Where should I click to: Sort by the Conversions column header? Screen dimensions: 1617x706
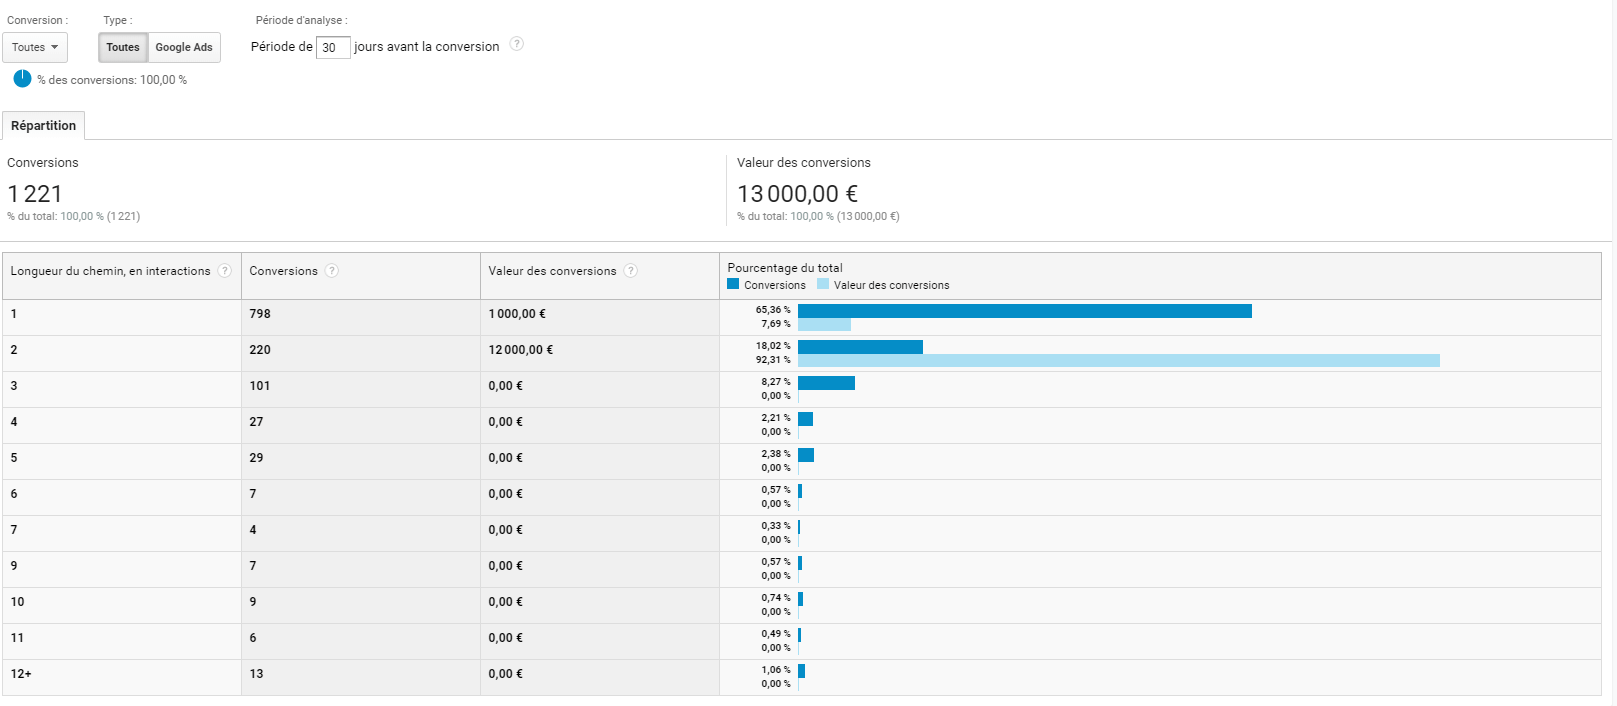point(283,271)
